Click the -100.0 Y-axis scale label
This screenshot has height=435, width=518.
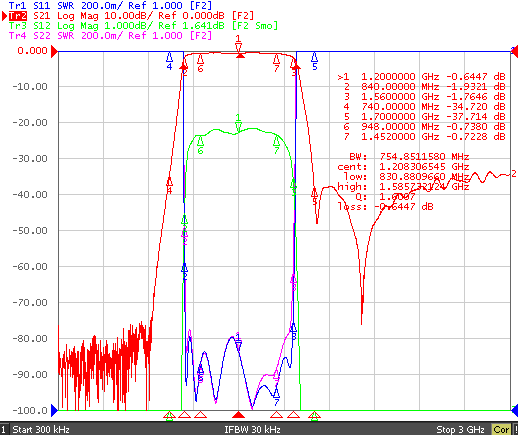pyautogui.click(x=30, y=410)
